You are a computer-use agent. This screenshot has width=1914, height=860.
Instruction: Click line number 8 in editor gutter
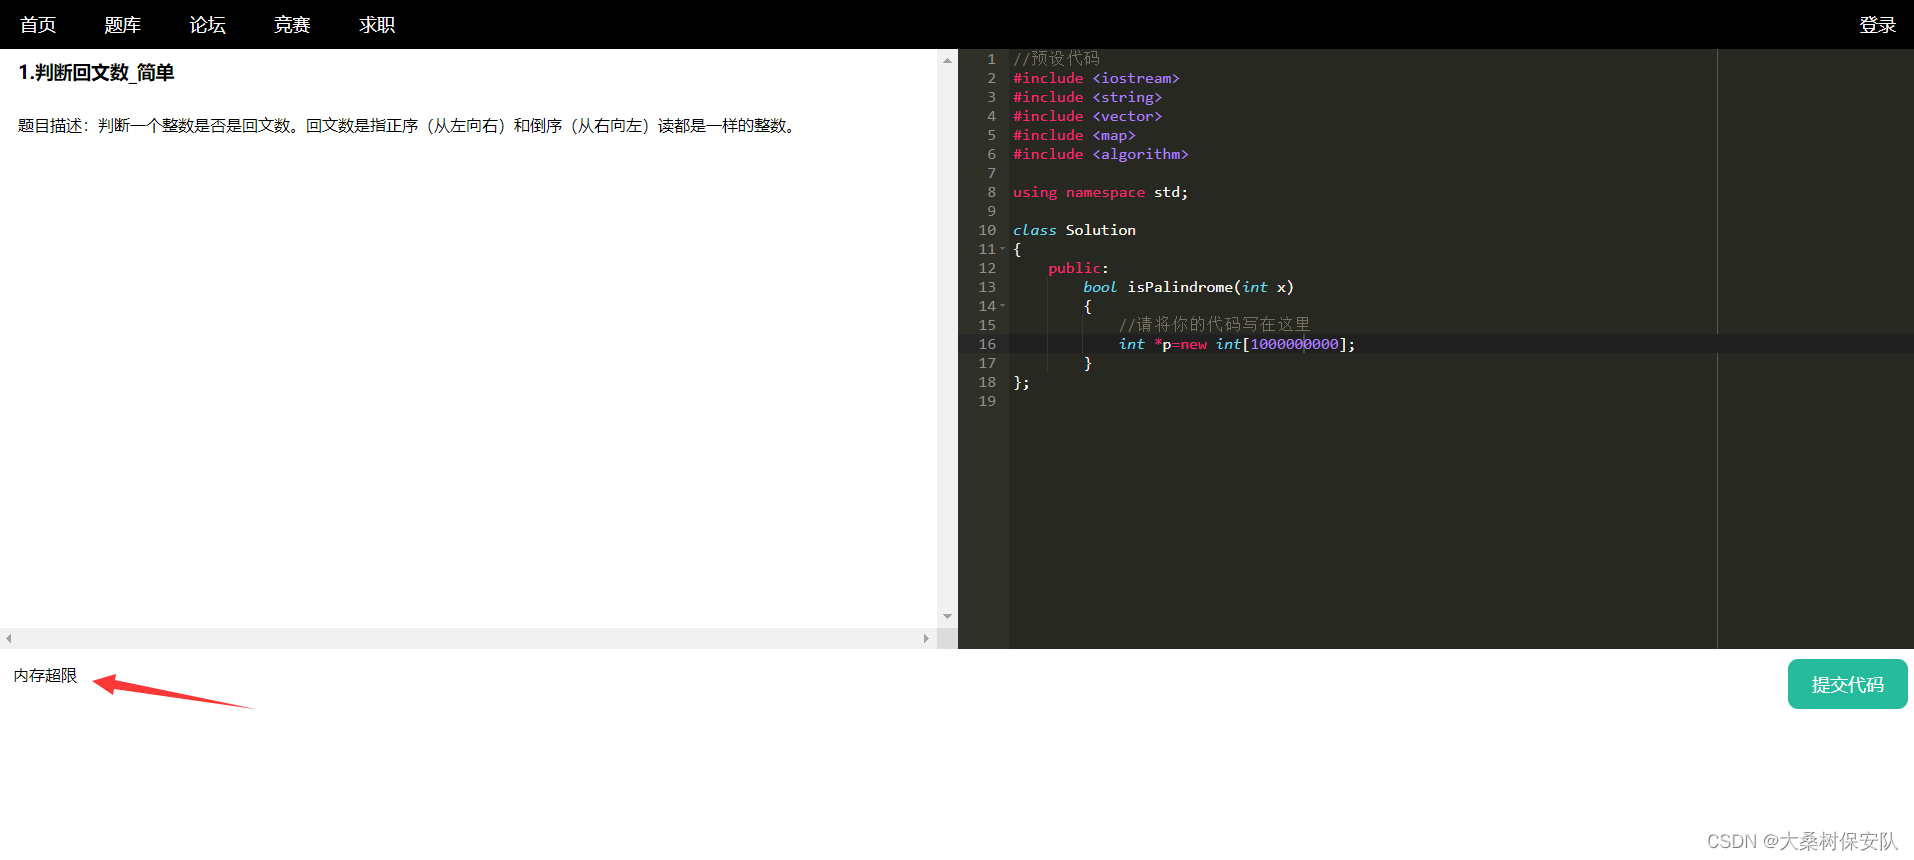[x=991, y=192]
